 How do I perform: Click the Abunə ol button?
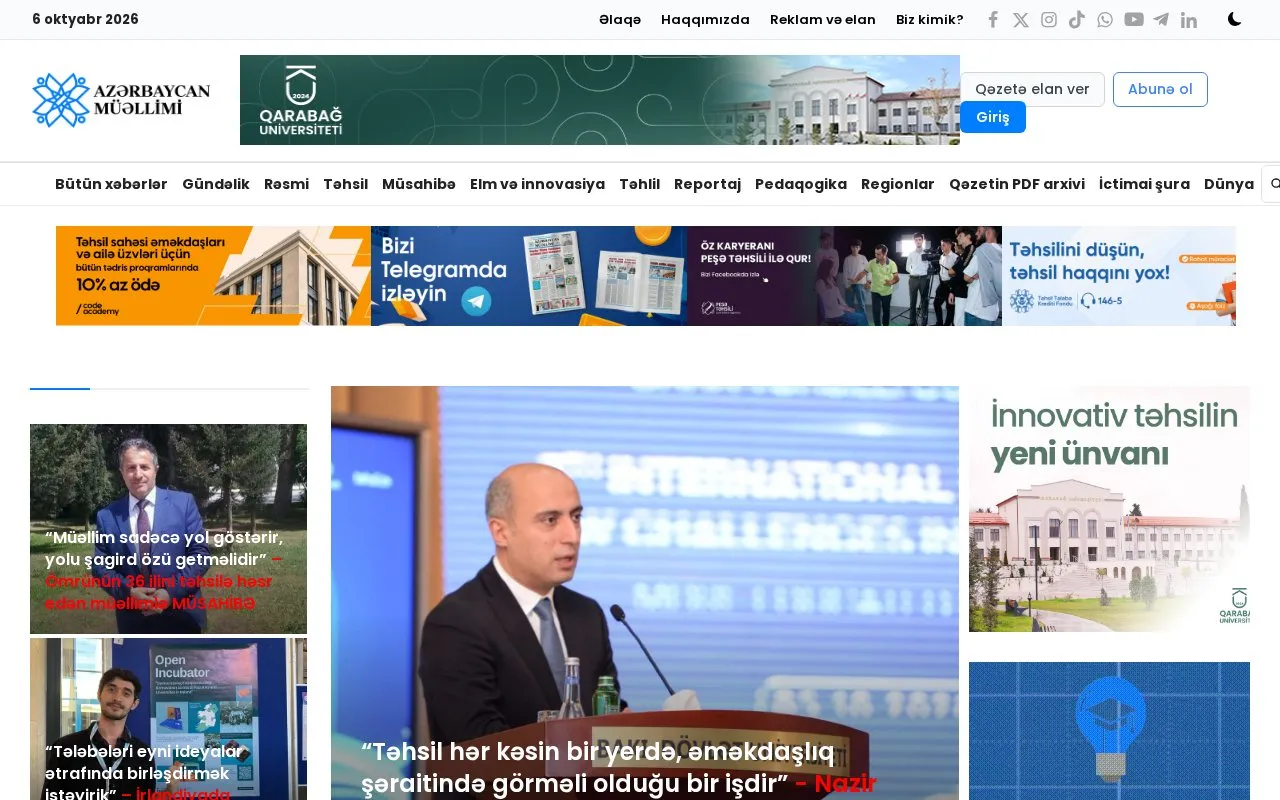pos(1160,89)
